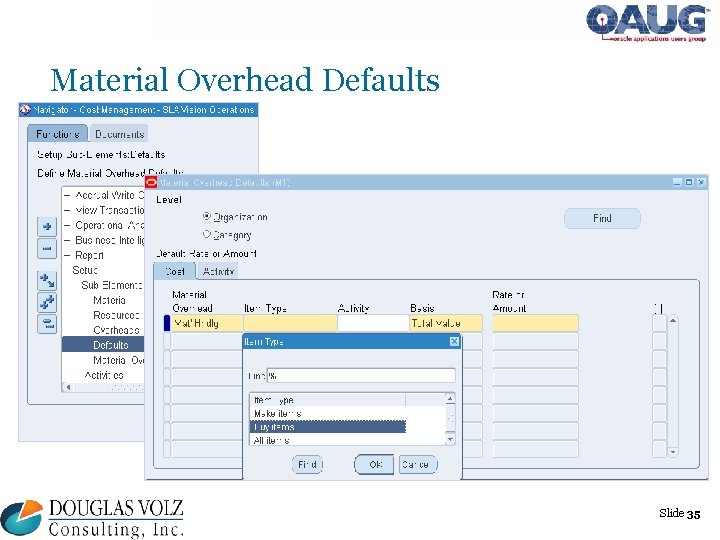Screen dimensions: 720x540
Task: Select Overheads under Sub-Elements in Navigator
Action: (x=116, y=330)
